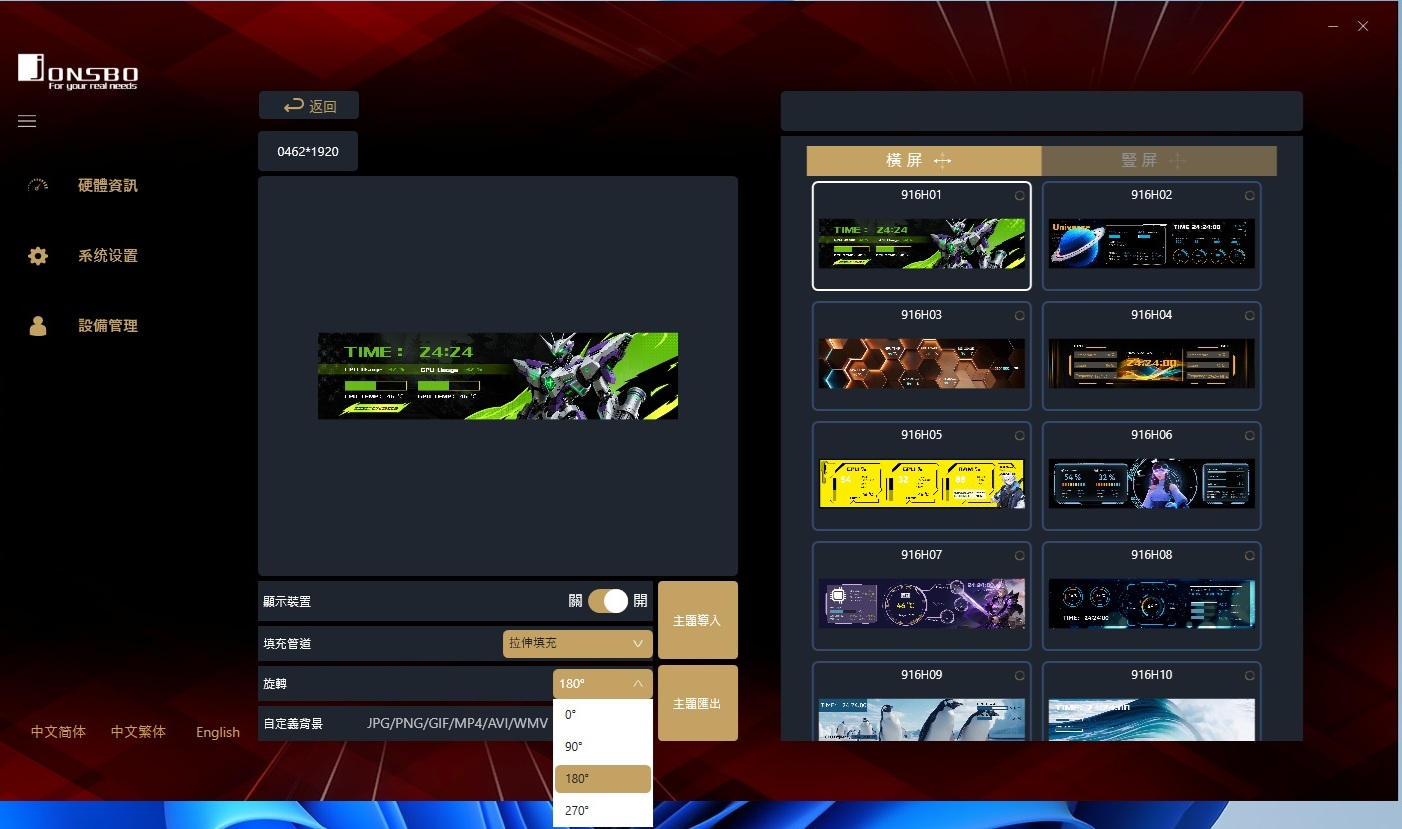Close the JONSBO window
The height and width of the screenshot is (829, 1402).
tap(1363, 26)
